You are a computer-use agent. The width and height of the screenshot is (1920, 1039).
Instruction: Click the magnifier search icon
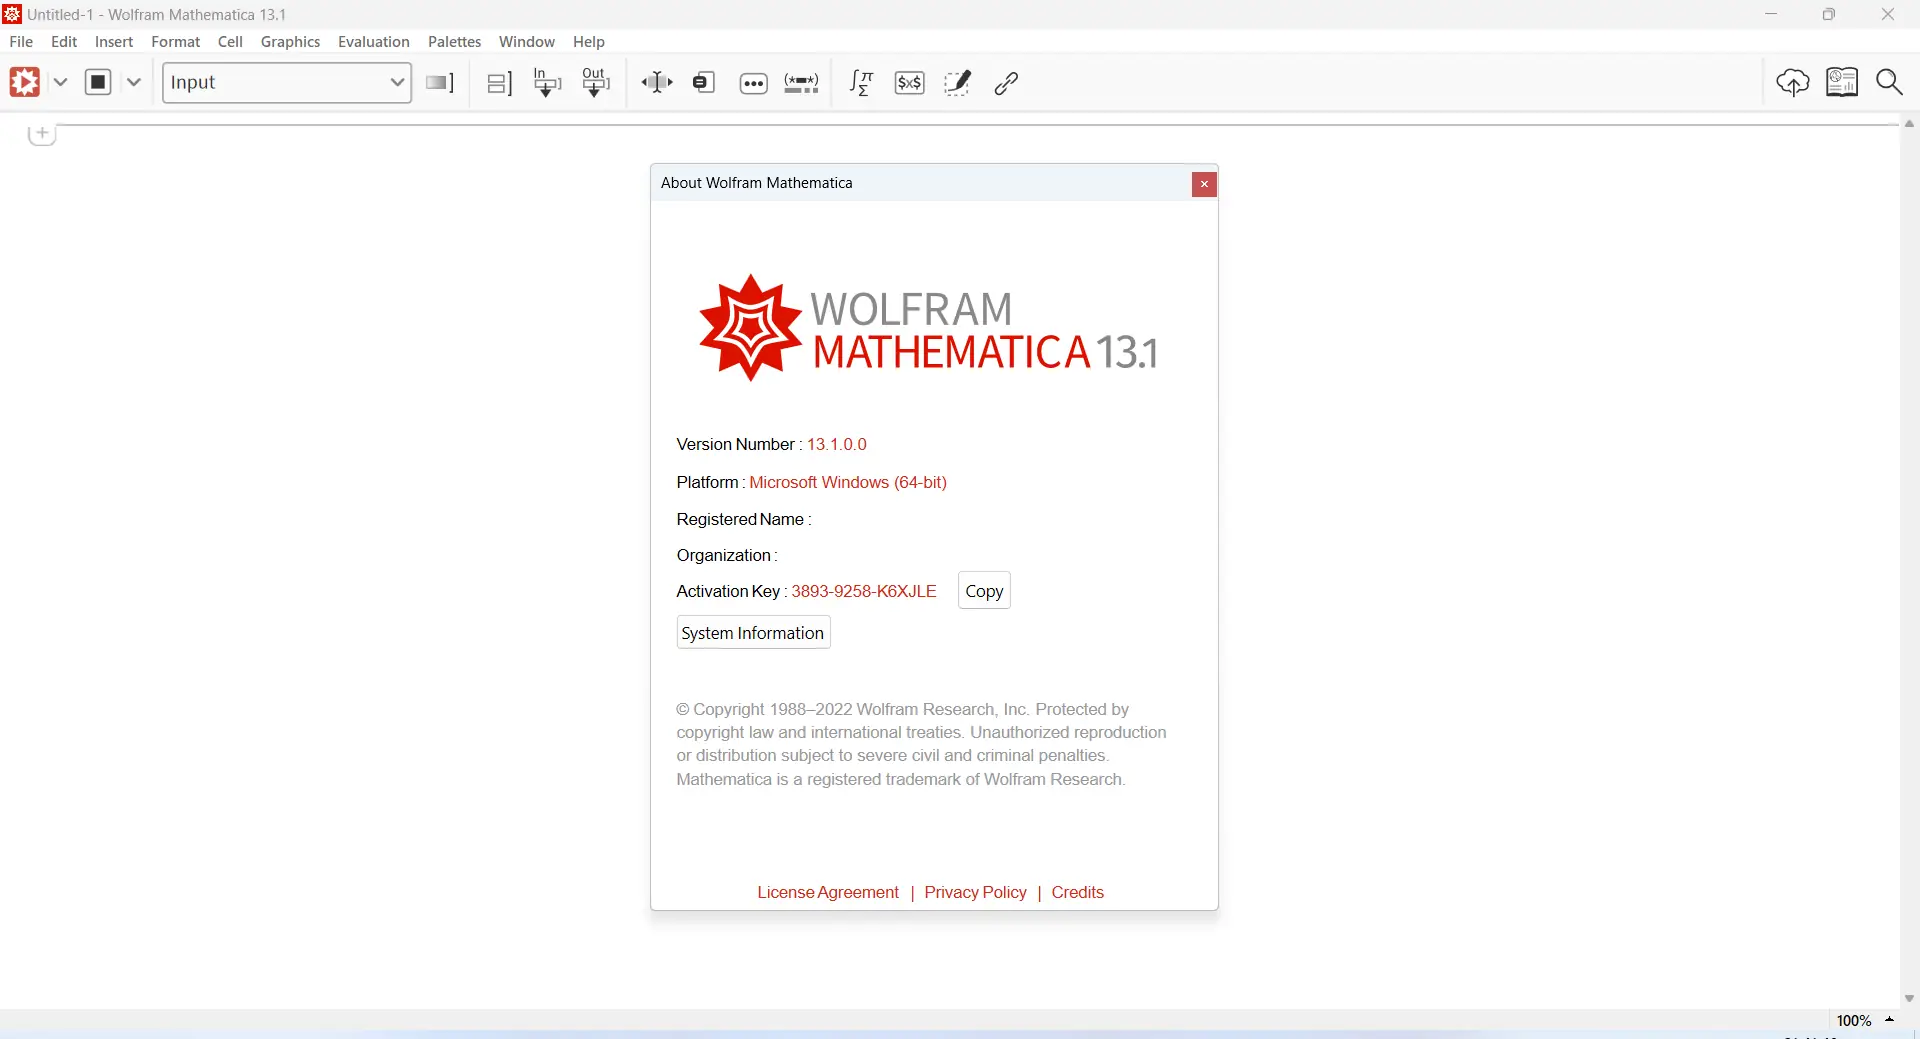(x=1890, y=83)
